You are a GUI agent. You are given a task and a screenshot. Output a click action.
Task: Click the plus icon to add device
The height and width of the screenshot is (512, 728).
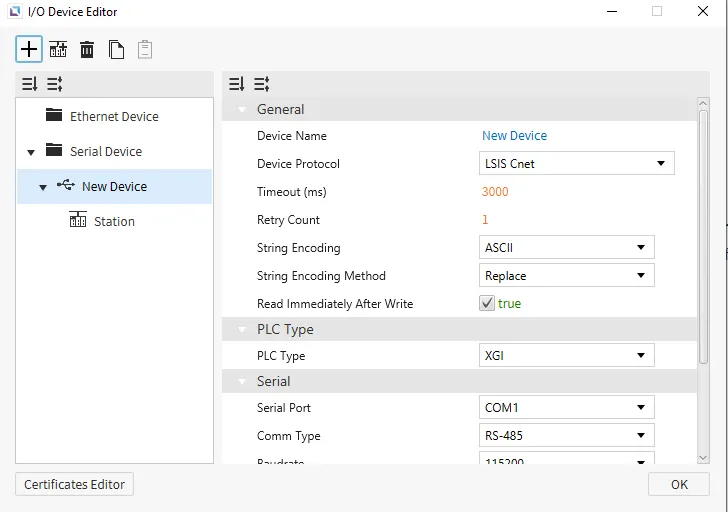point(29,49)
